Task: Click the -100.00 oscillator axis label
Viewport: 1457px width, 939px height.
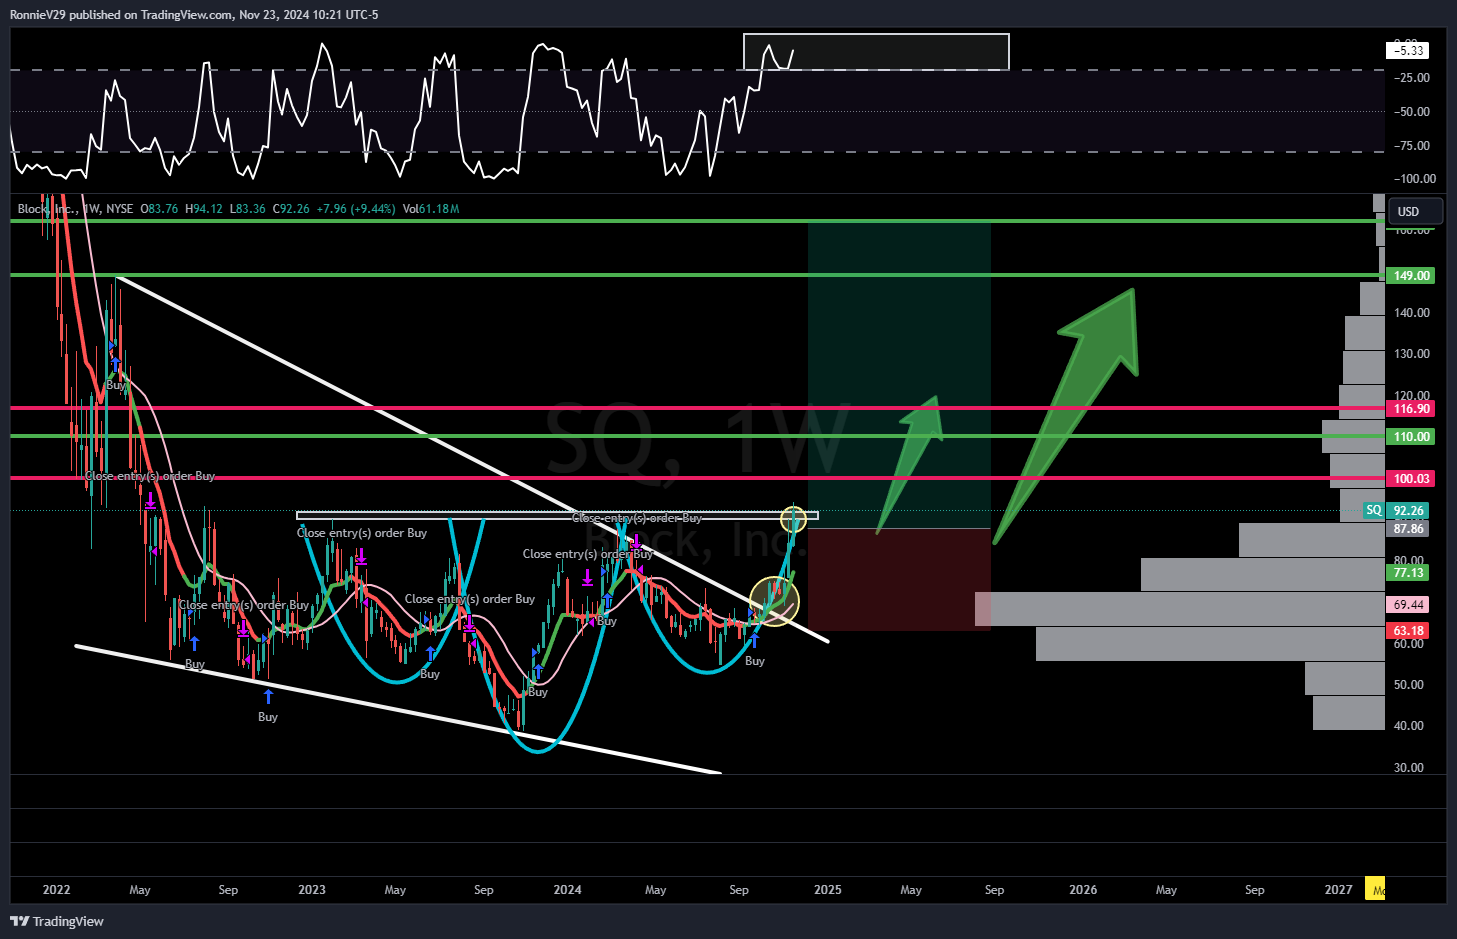Action: [1415, 179]
